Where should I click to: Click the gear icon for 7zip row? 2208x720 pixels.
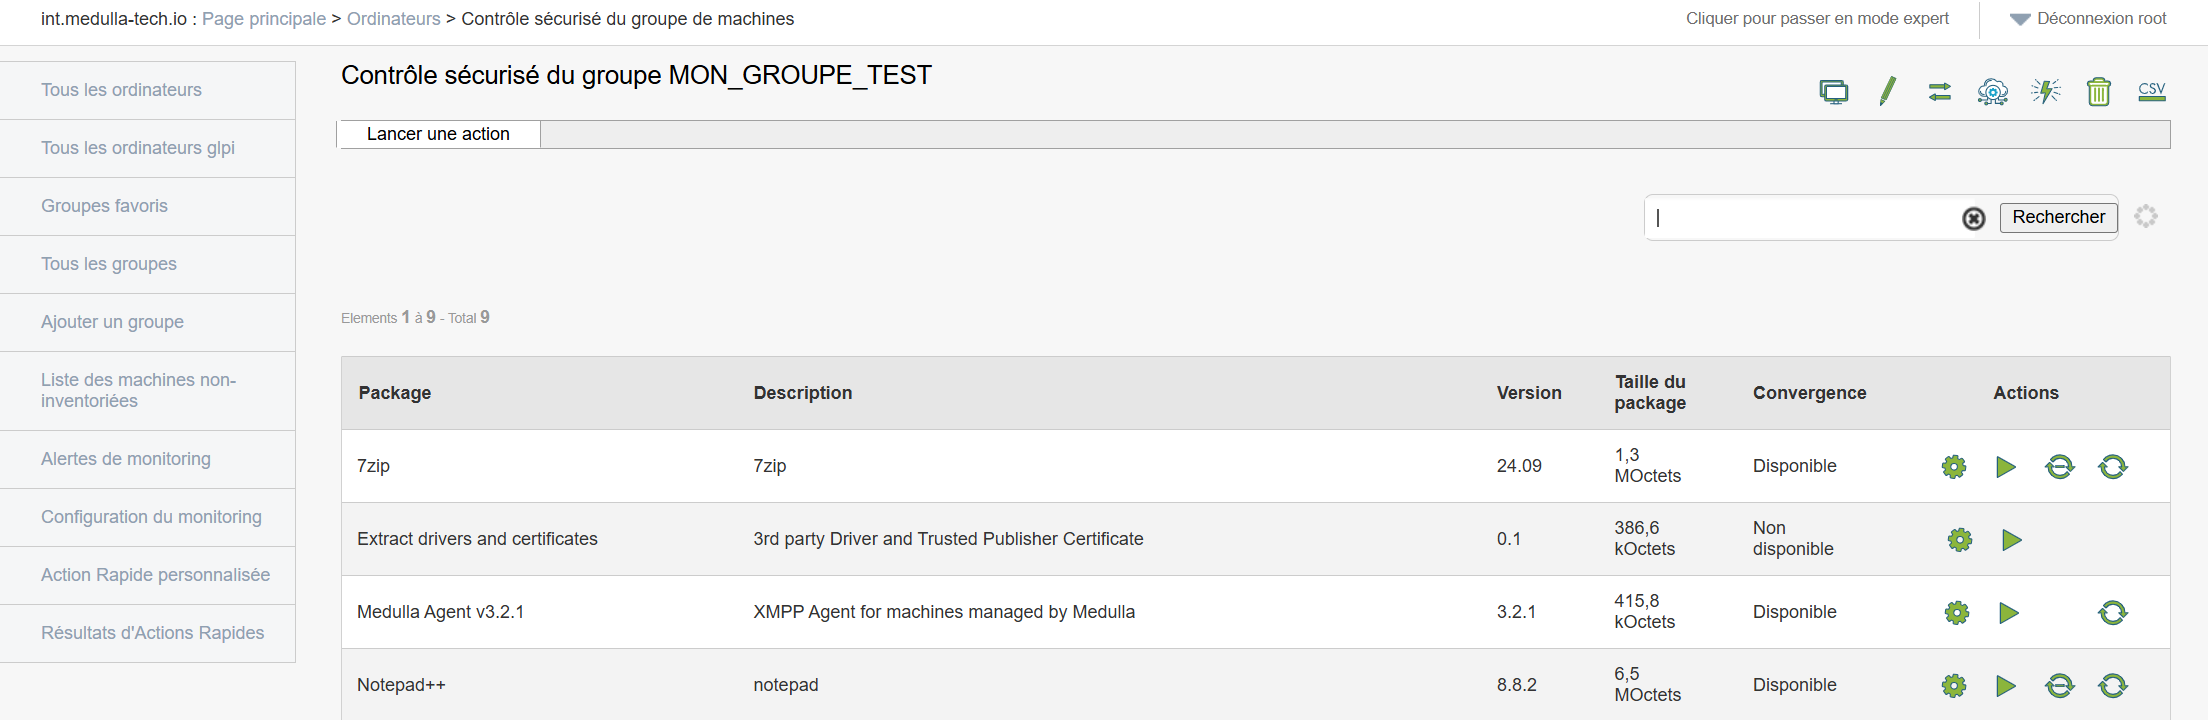click(x=1954, y=467)
